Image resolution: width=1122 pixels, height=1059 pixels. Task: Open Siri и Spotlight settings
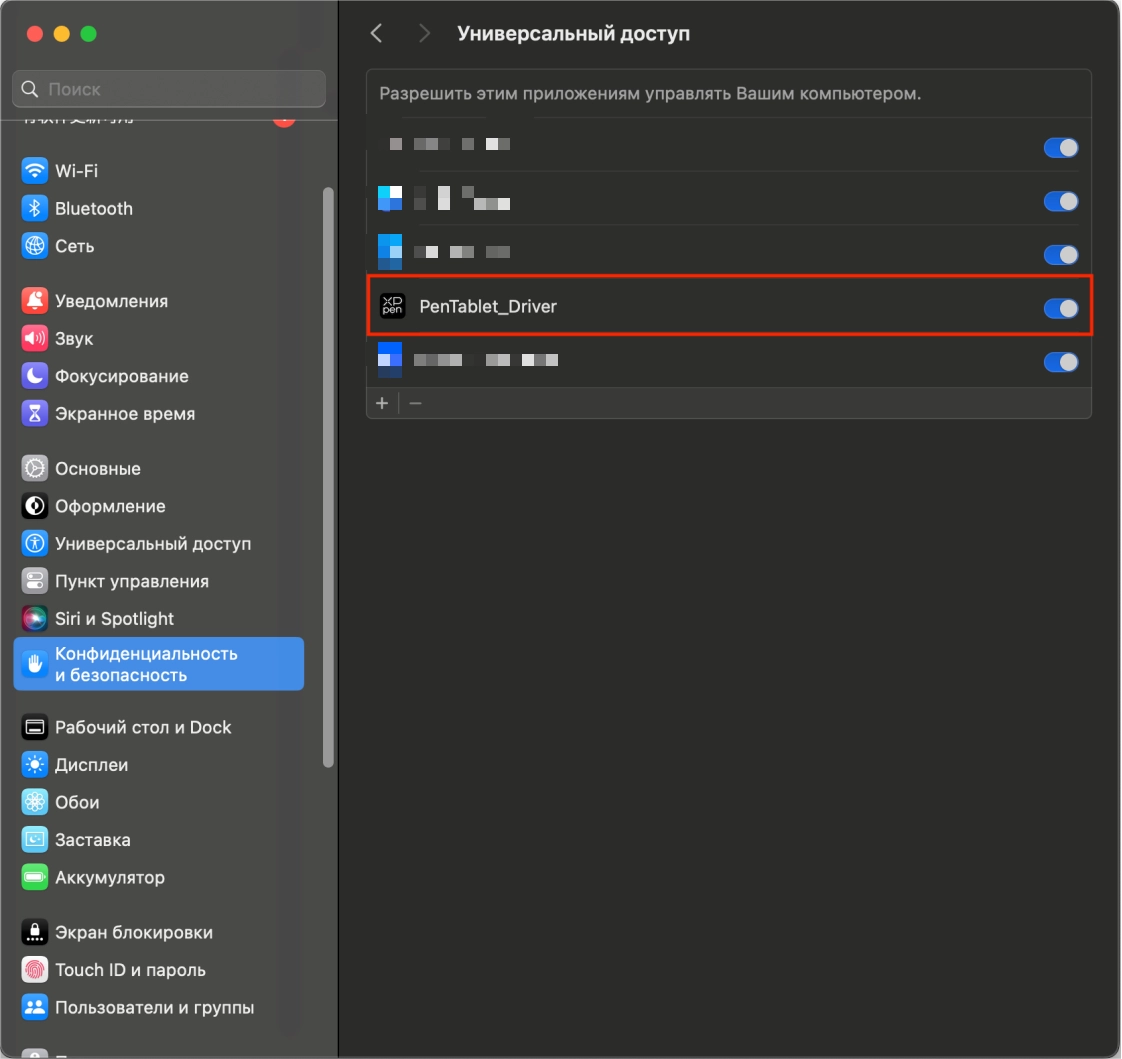[114, 619]
